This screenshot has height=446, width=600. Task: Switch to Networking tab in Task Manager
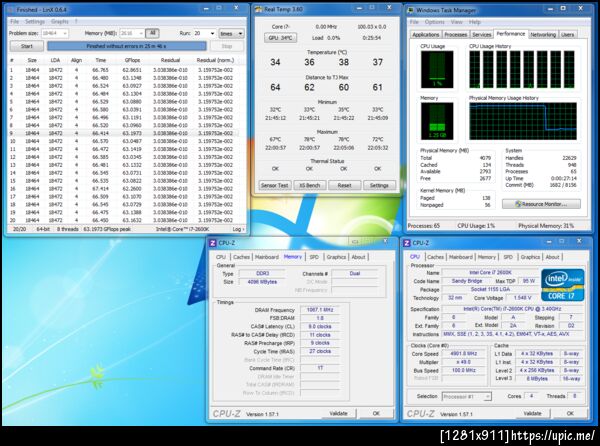point(543,34)
